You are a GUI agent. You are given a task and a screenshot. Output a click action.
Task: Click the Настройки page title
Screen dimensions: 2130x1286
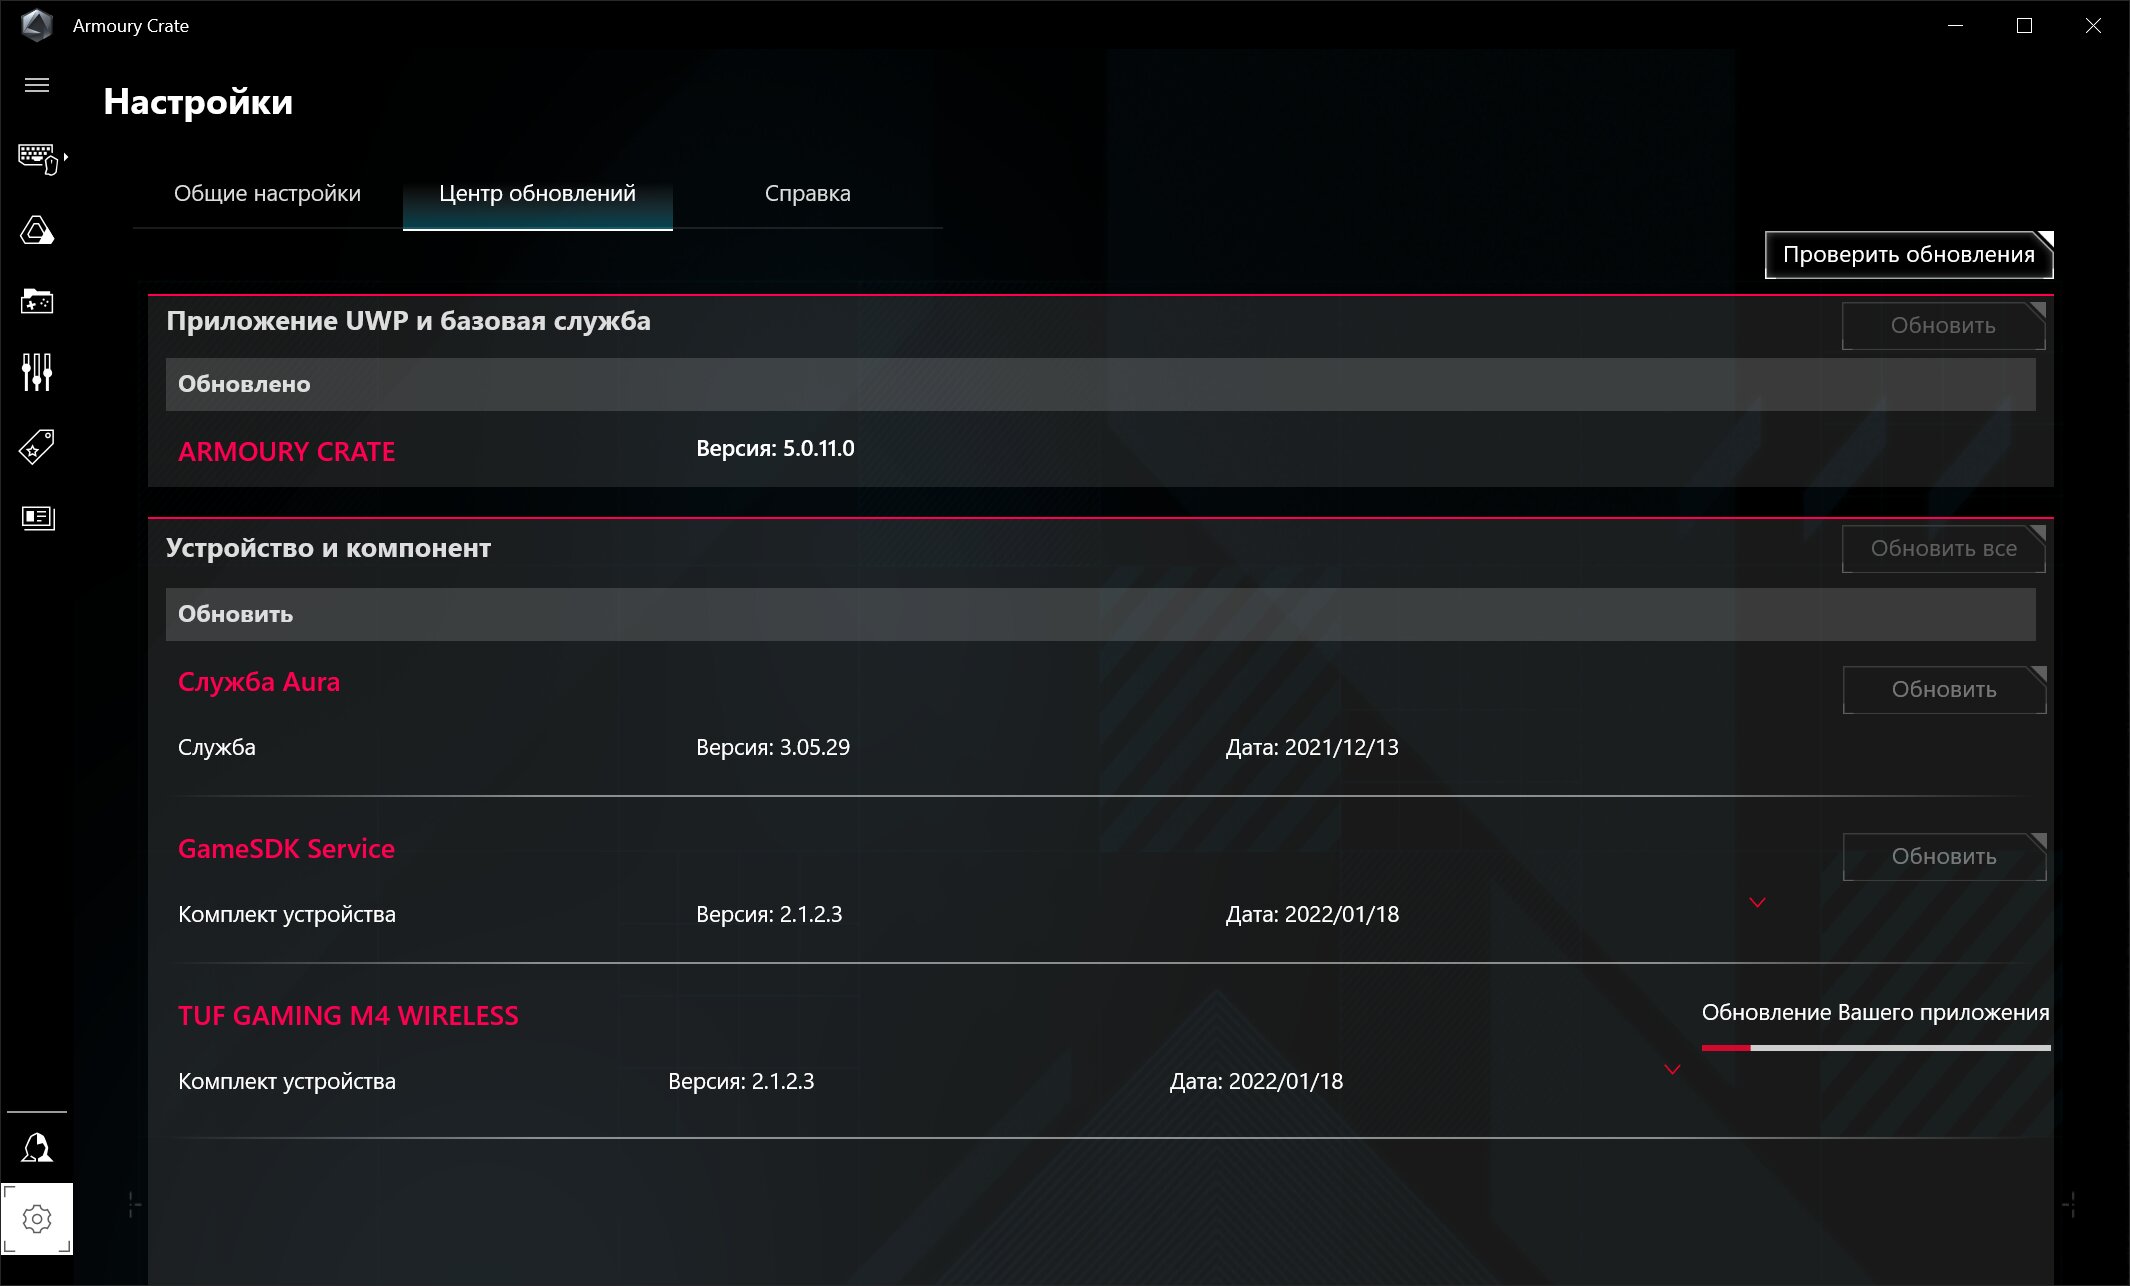(x=198, y=102)
